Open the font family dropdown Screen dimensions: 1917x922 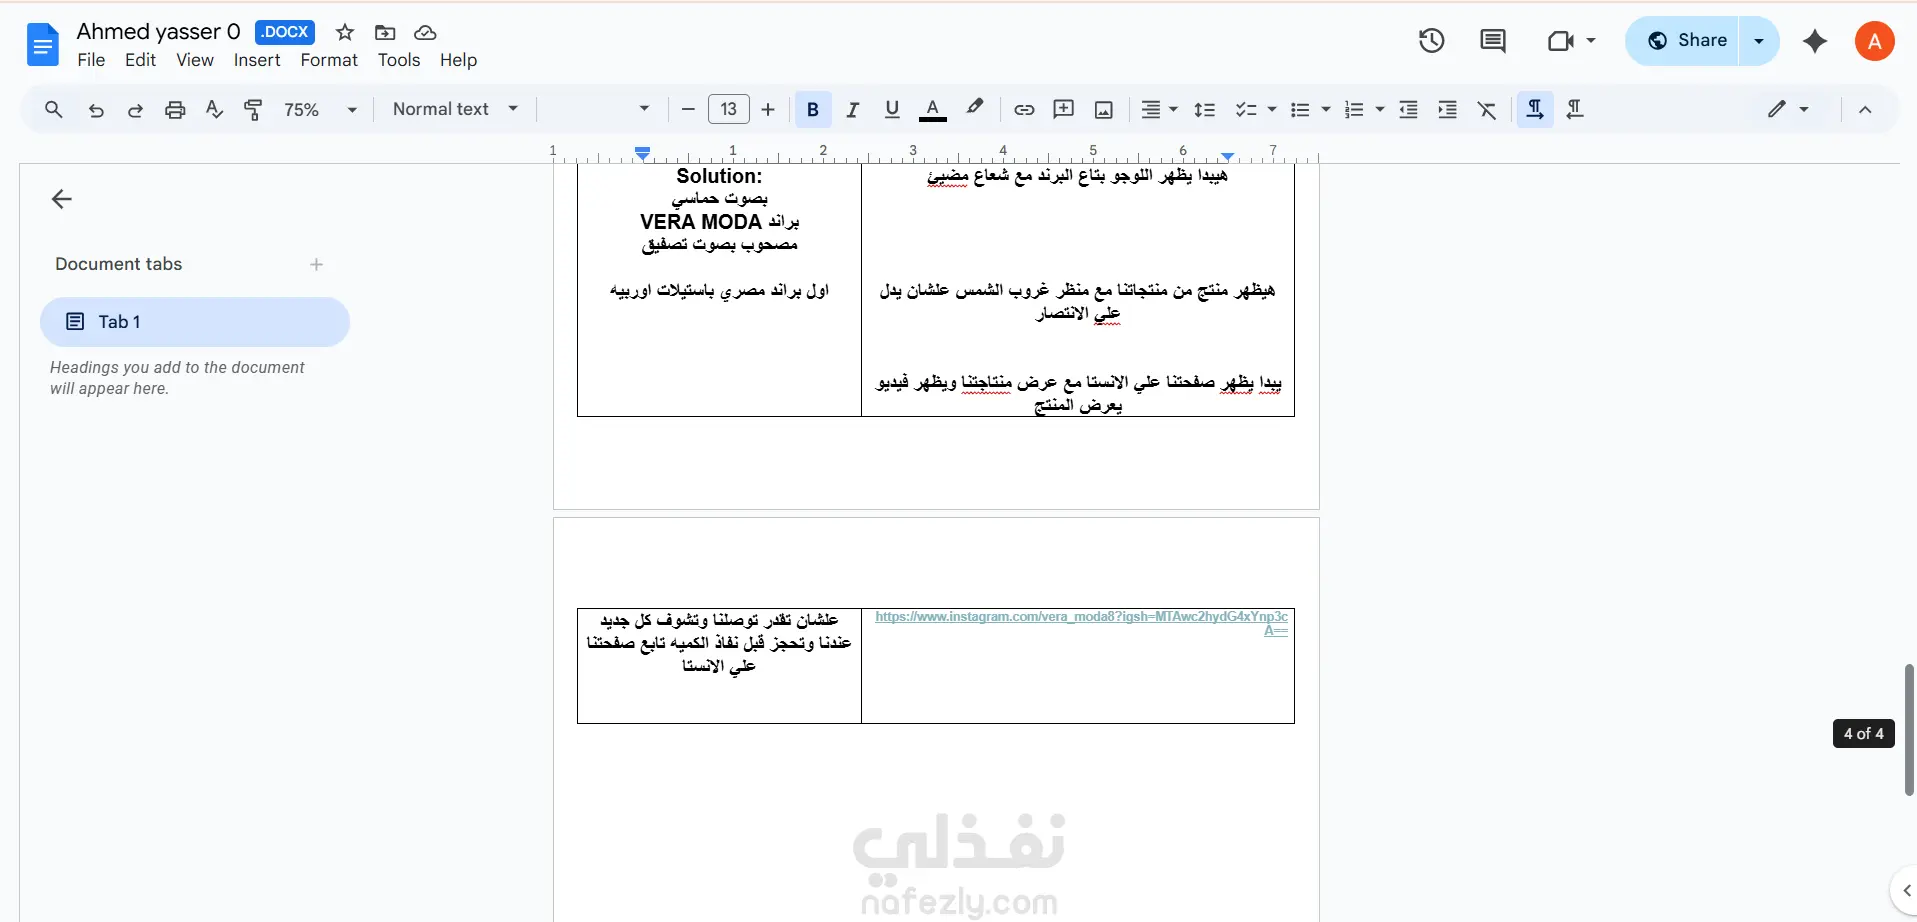click(x=601, y=110)
